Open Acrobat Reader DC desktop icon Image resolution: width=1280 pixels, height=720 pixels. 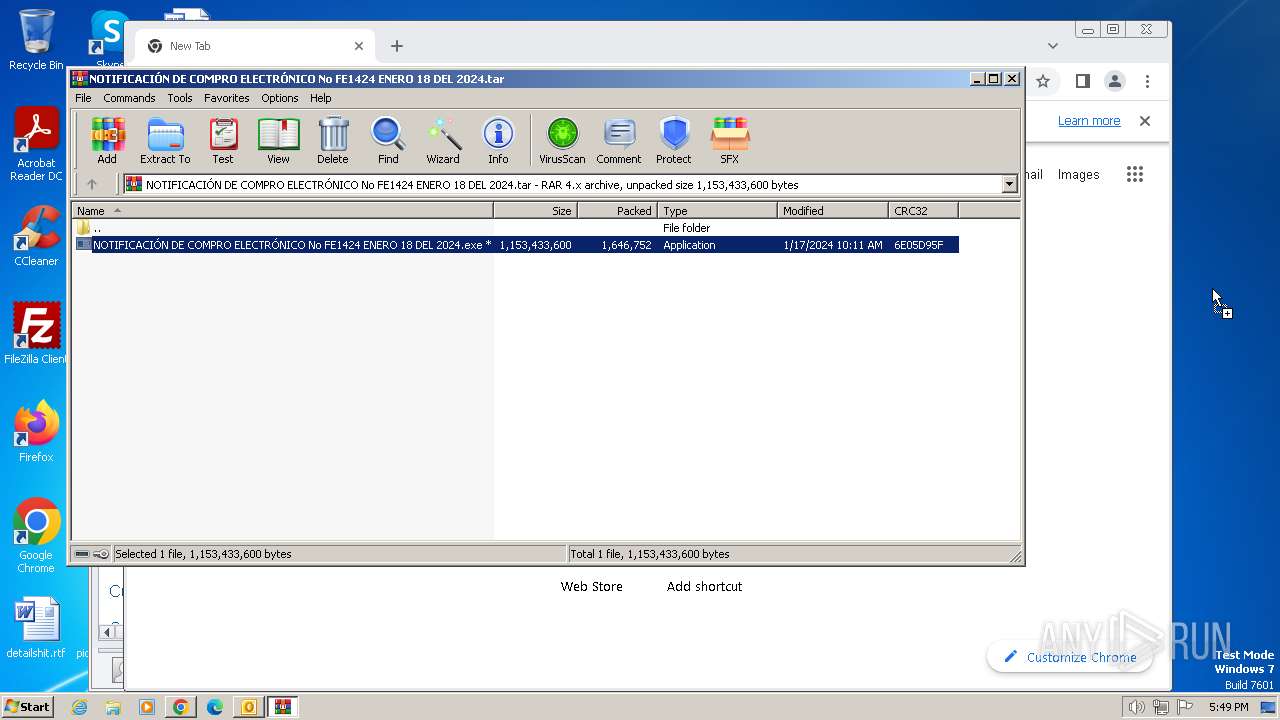coord(36,145)
